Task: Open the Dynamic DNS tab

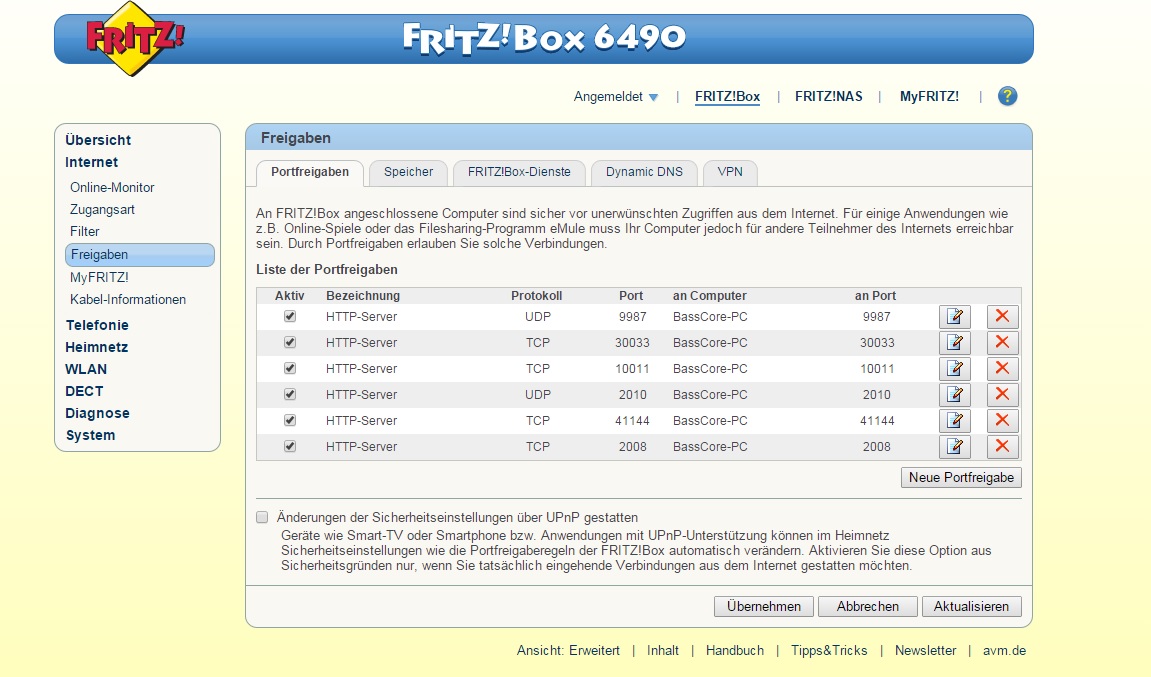Action: (x=644, y=173)
